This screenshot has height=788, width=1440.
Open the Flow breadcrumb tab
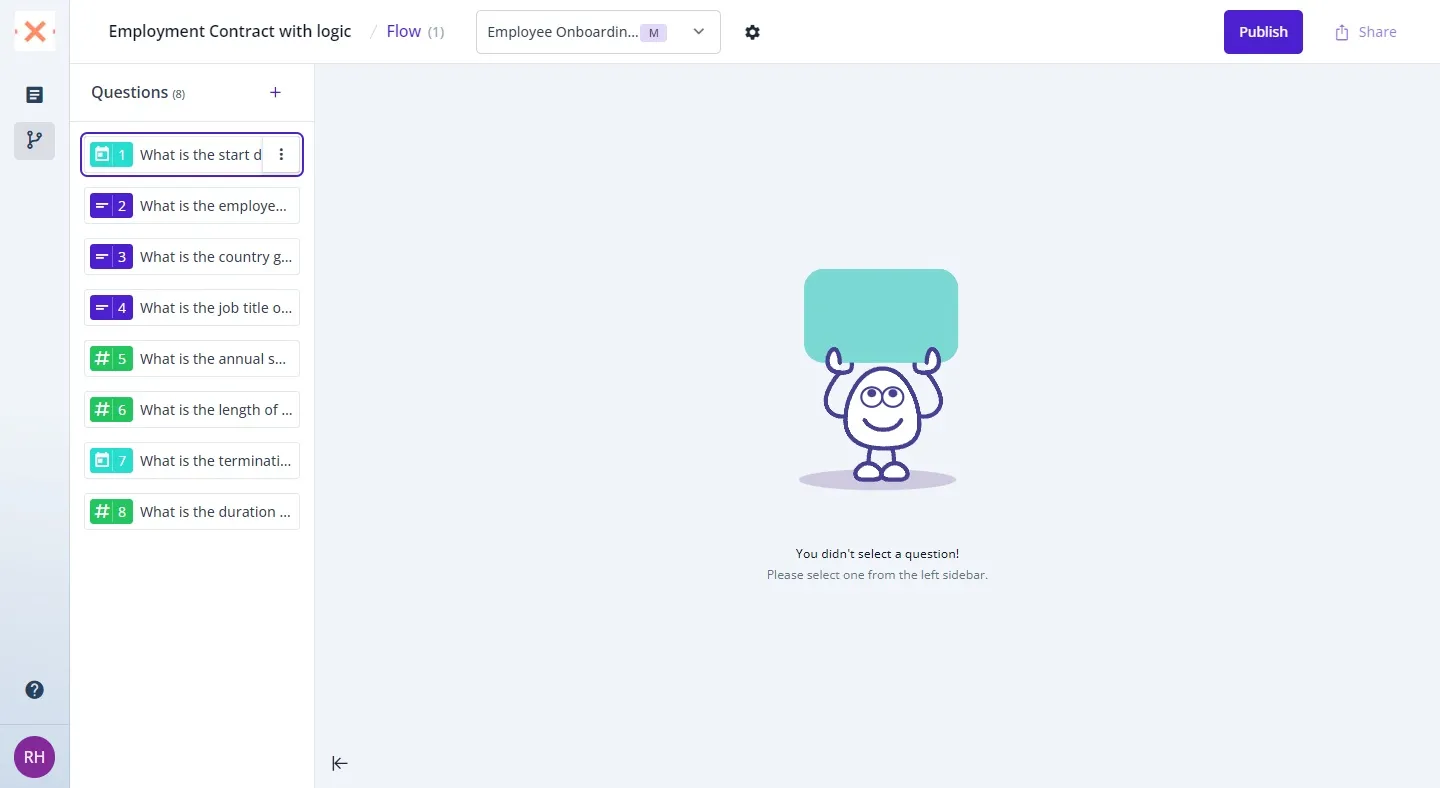pyautogui.click(x=404, y=32)
